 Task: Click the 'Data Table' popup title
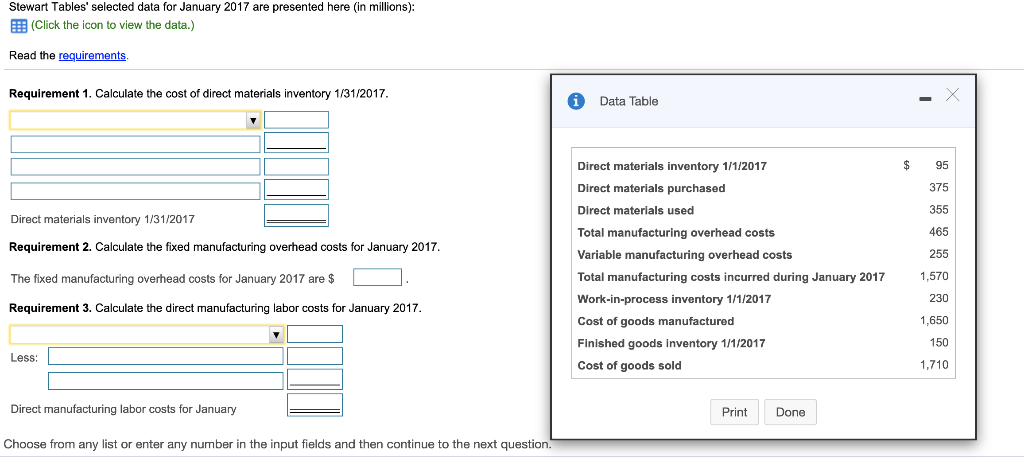click(628, 101)
